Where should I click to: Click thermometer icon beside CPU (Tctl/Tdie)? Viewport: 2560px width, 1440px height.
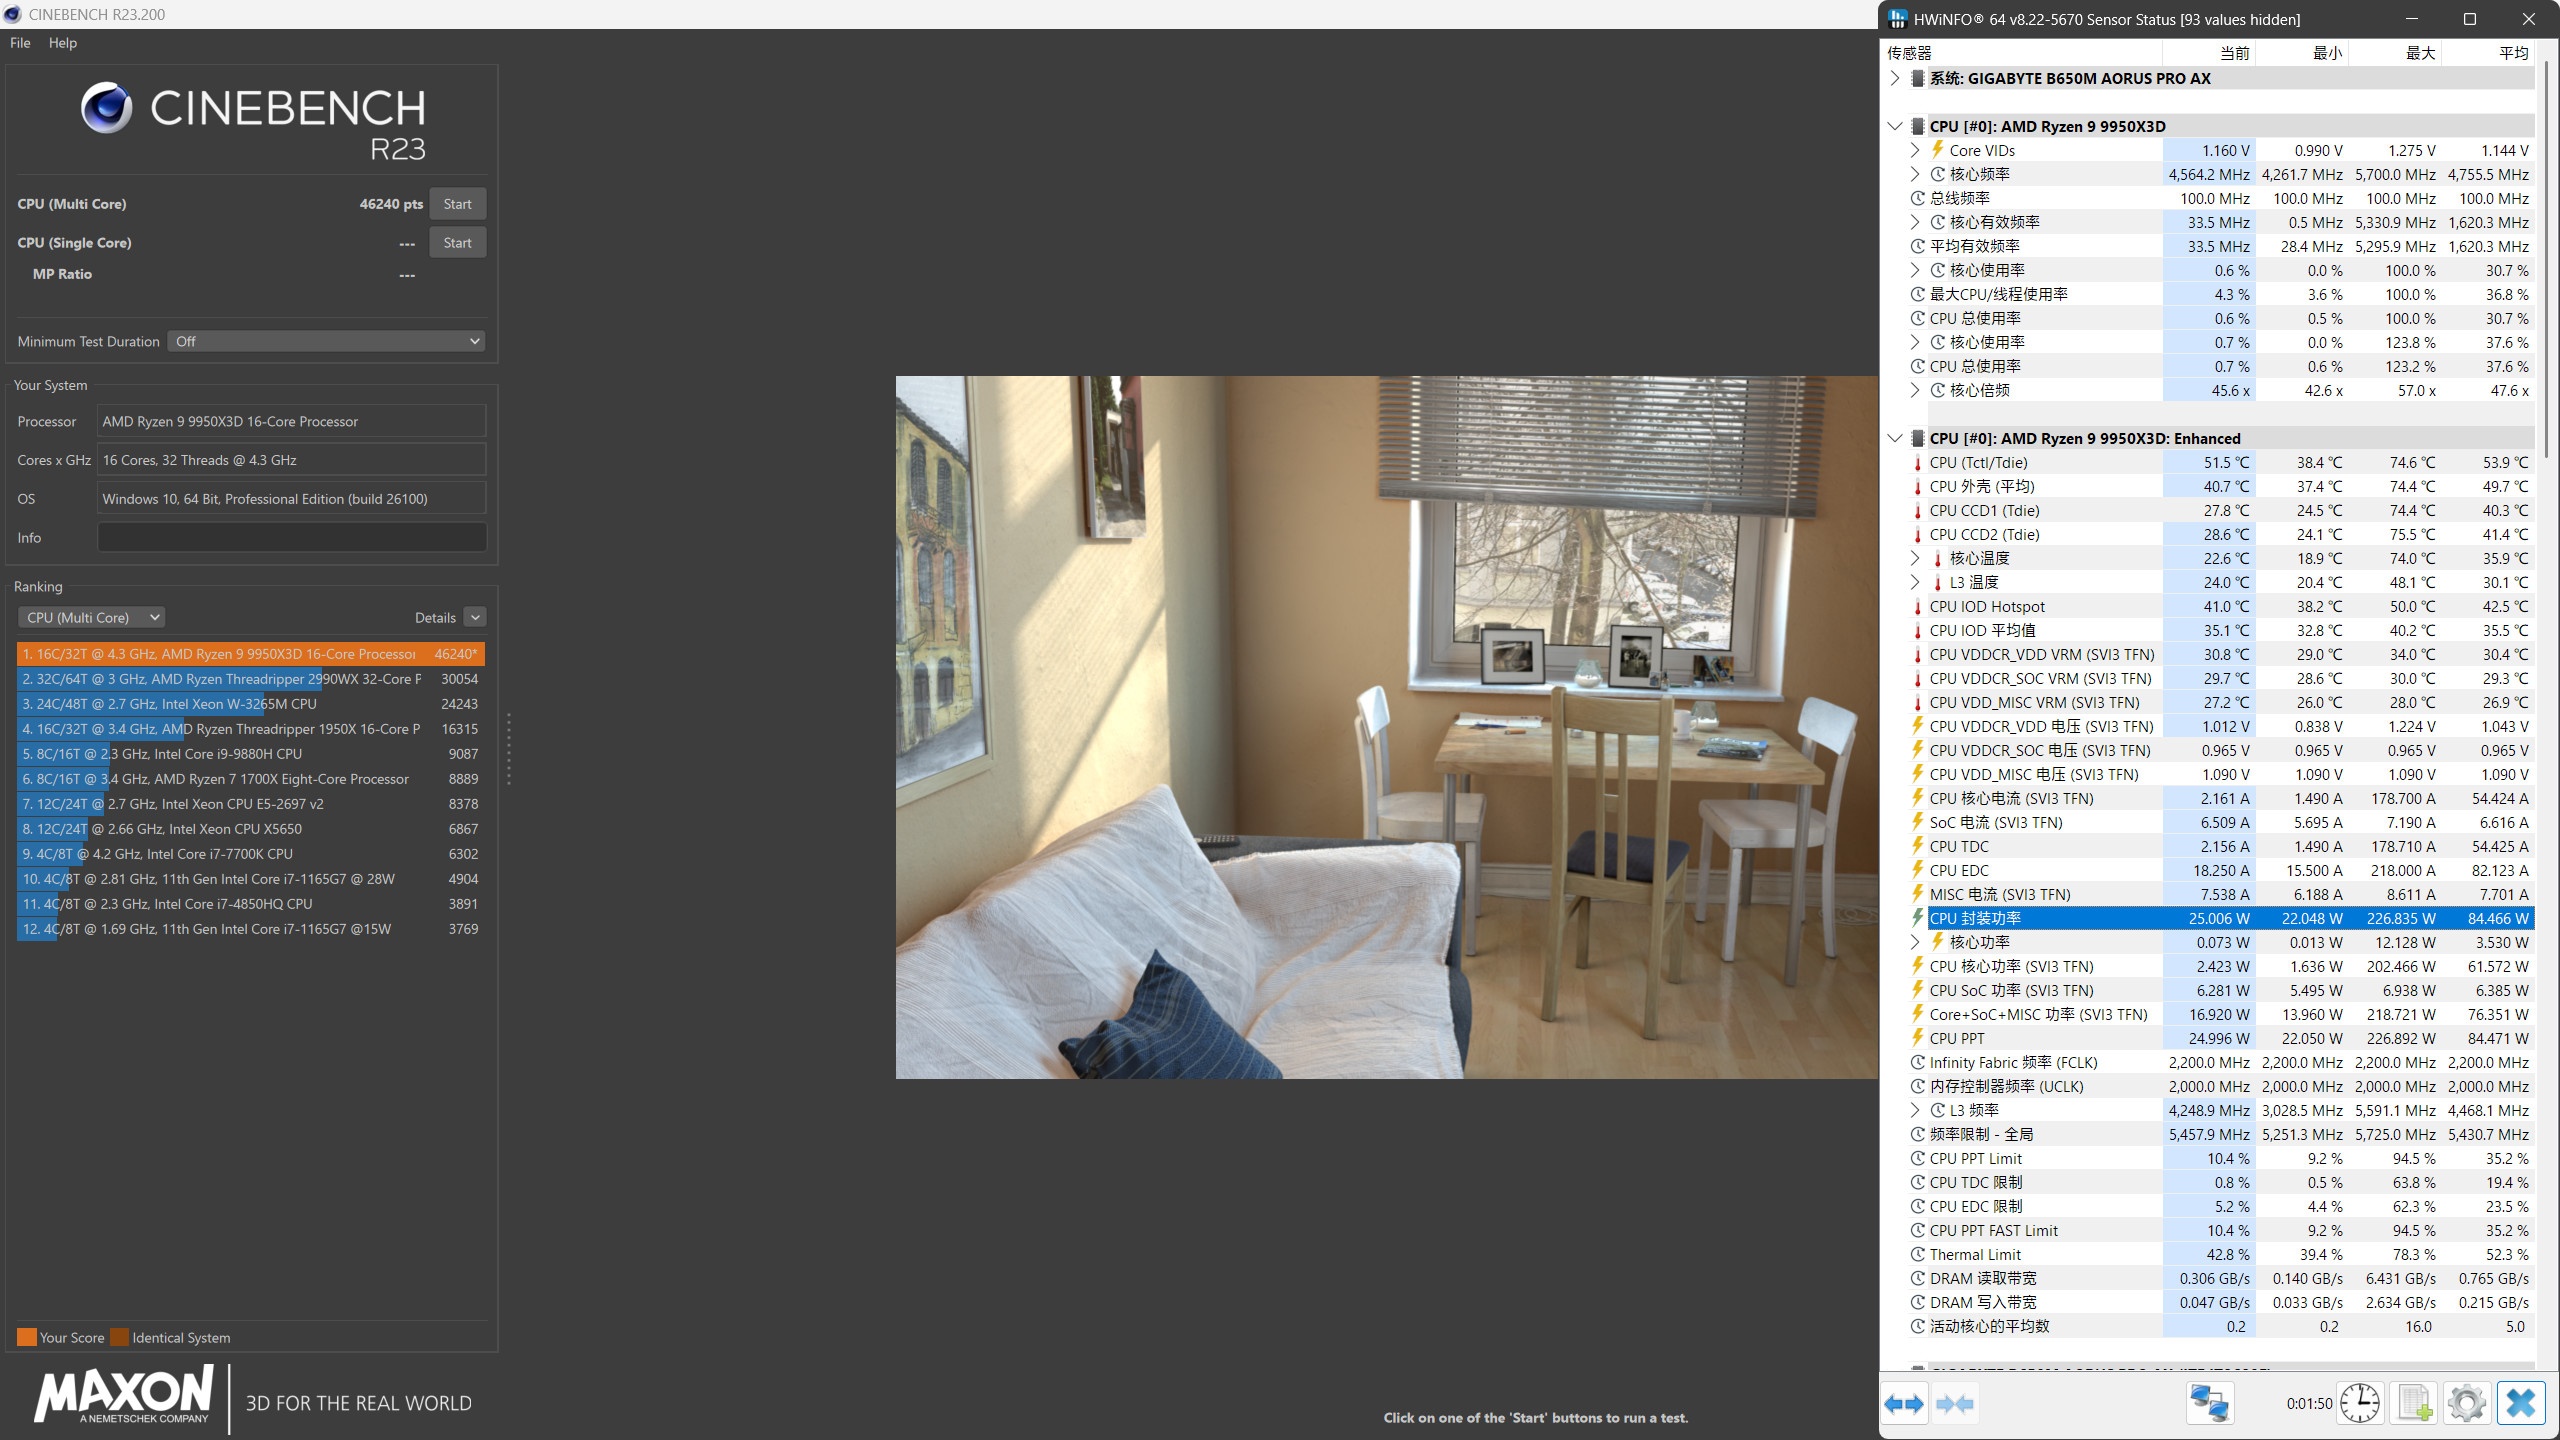(1917, 463)
